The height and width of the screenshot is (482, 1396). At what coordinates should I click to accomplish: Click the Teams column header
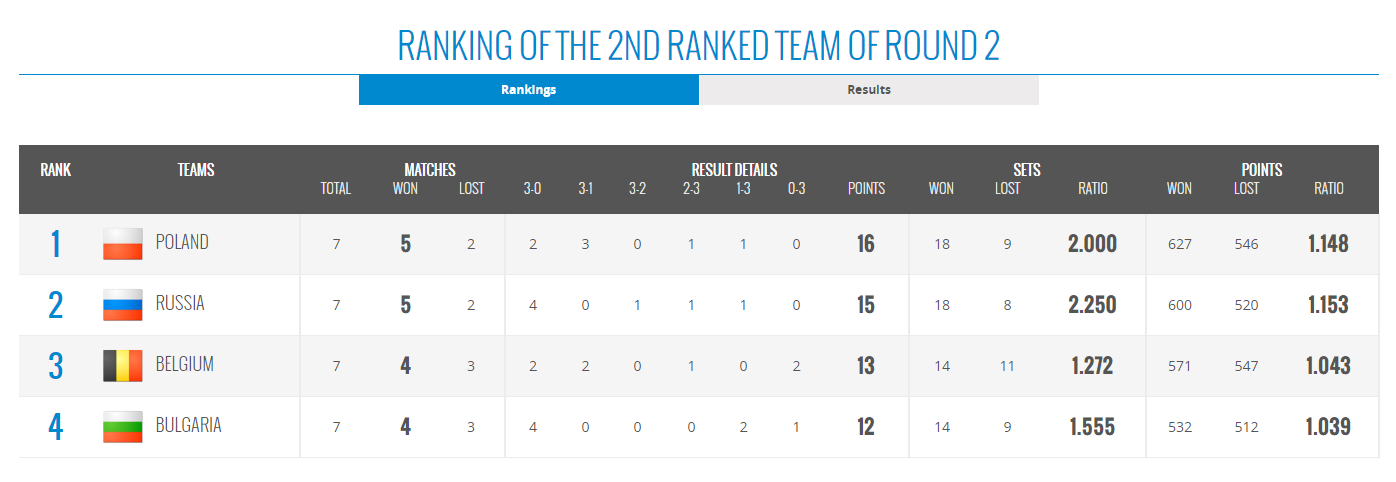click(196, 170)
